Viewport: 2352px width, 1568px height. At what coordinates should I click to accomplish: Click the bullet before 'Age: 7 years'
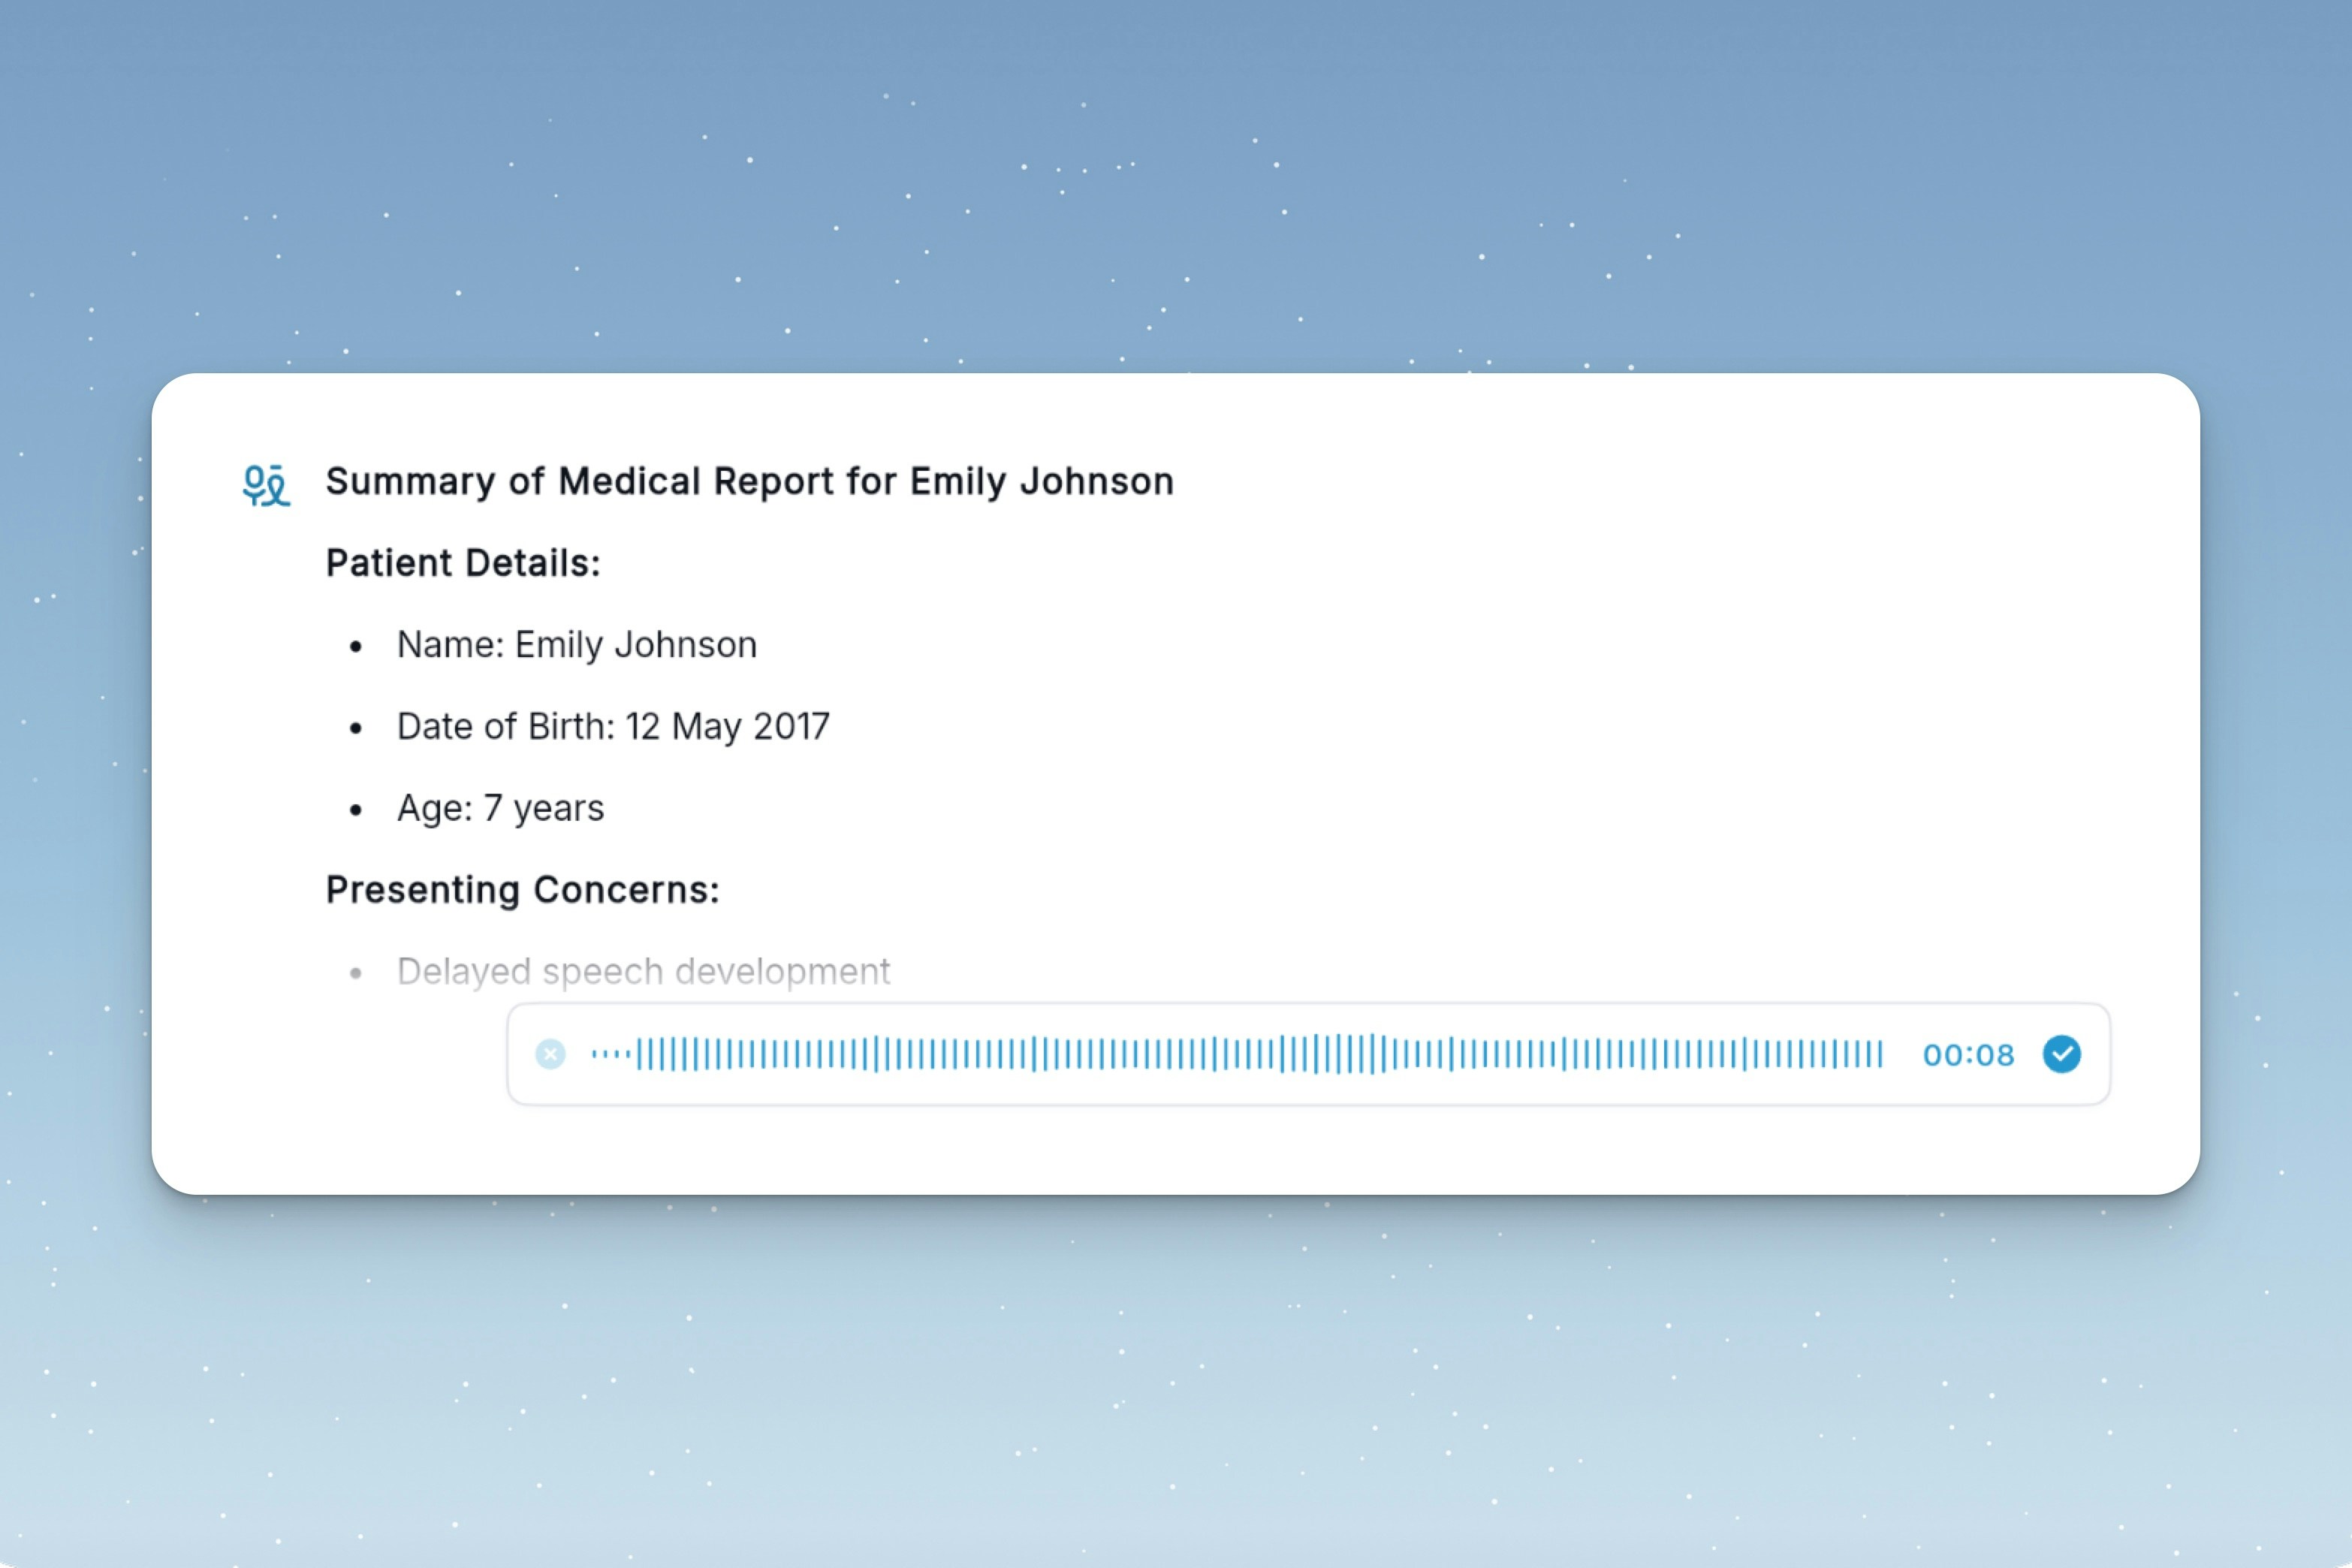355,810
